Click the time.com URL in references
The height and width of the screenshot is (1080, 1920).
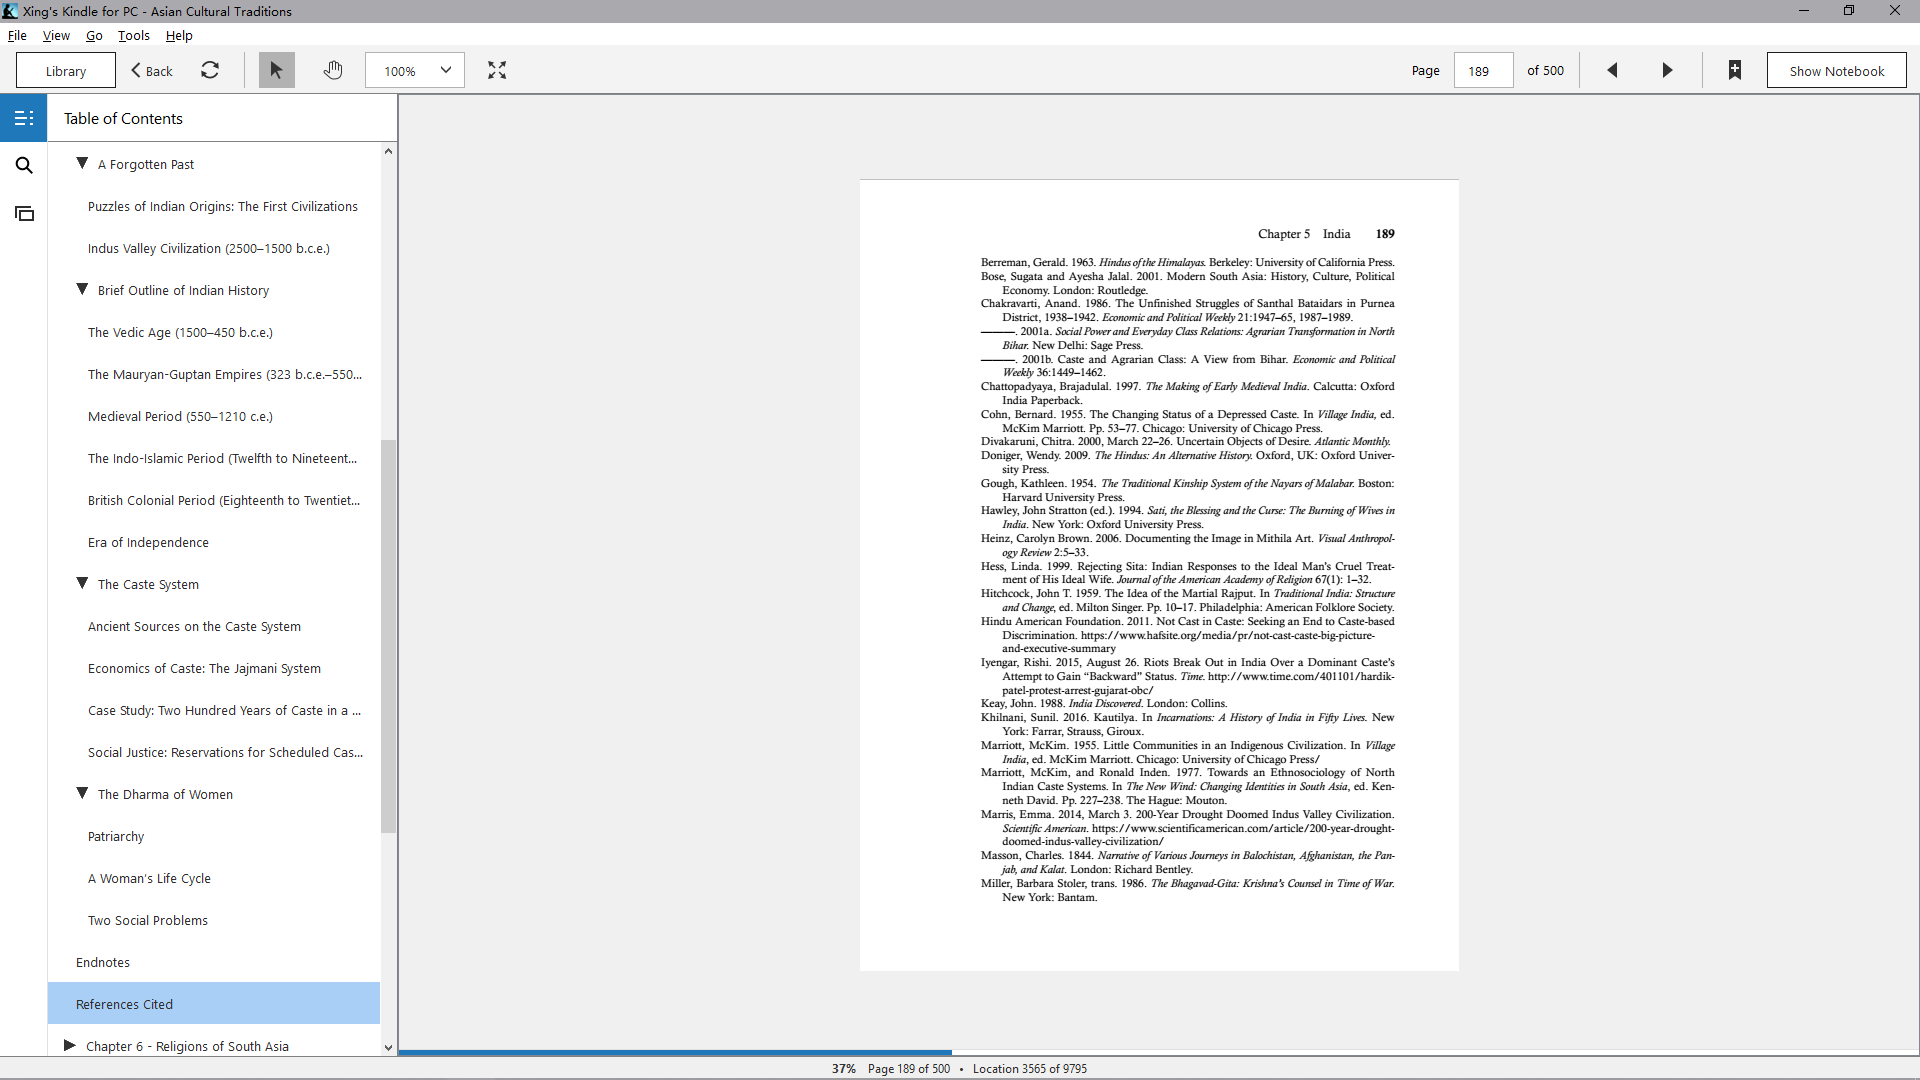click(x=1301, y=677)
